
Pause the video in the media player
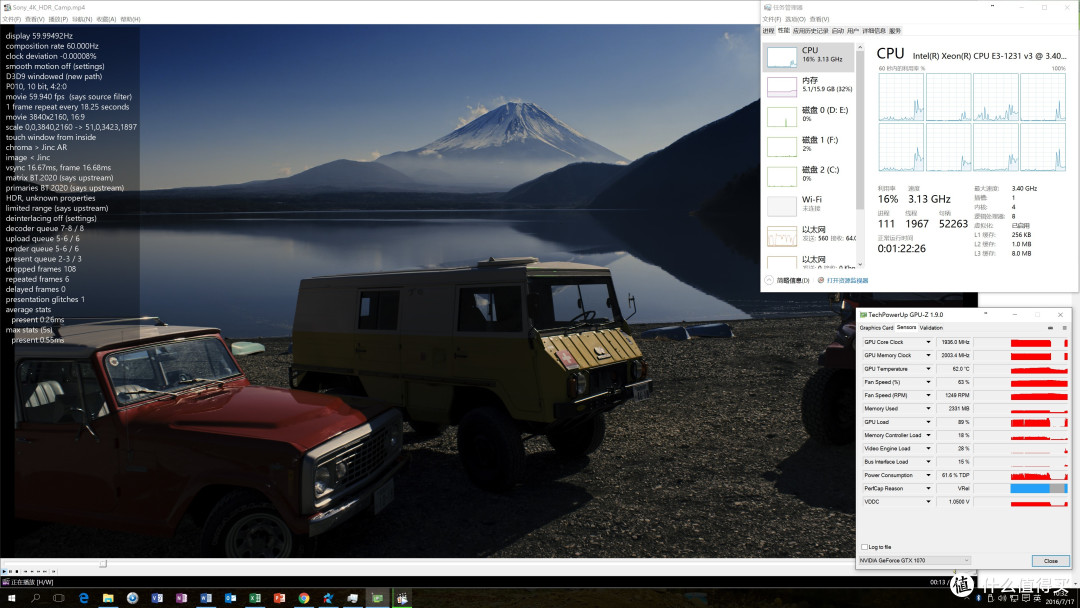pyautogui.click(x=10, y=572)
